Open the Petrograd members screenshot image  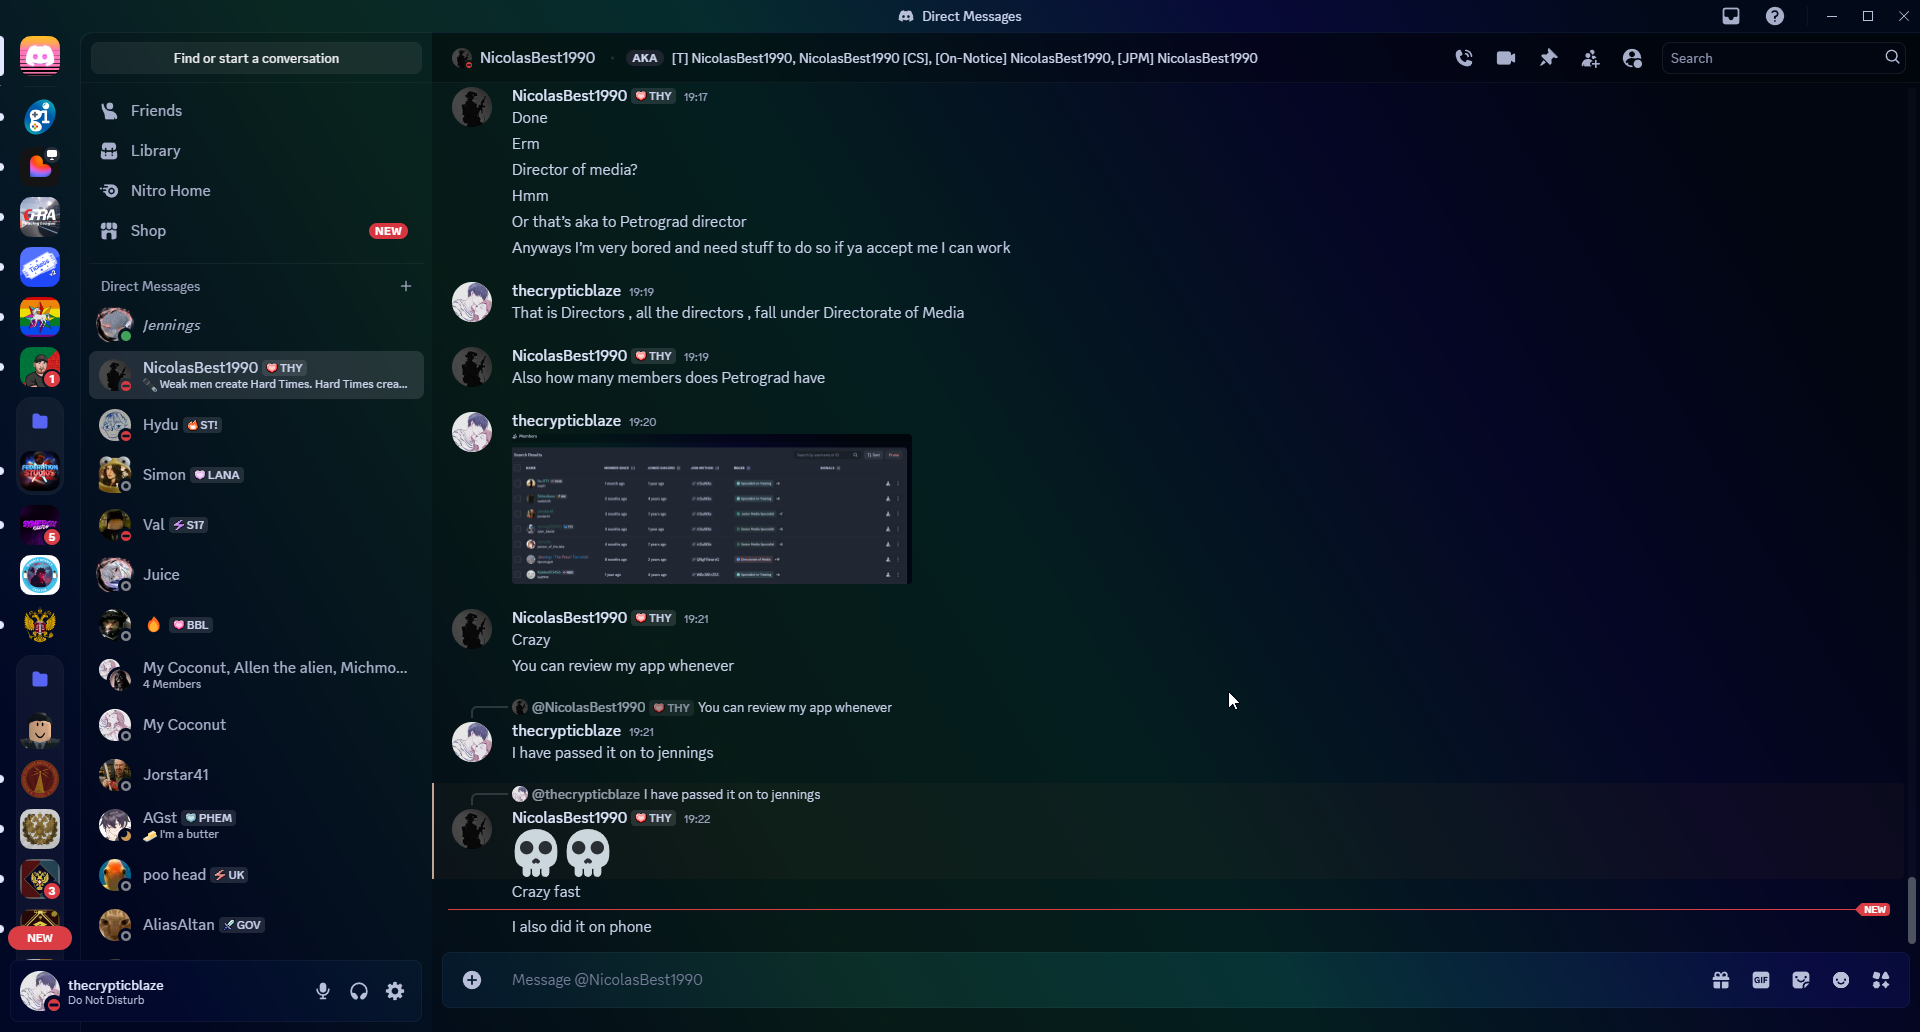click(711, 509)
